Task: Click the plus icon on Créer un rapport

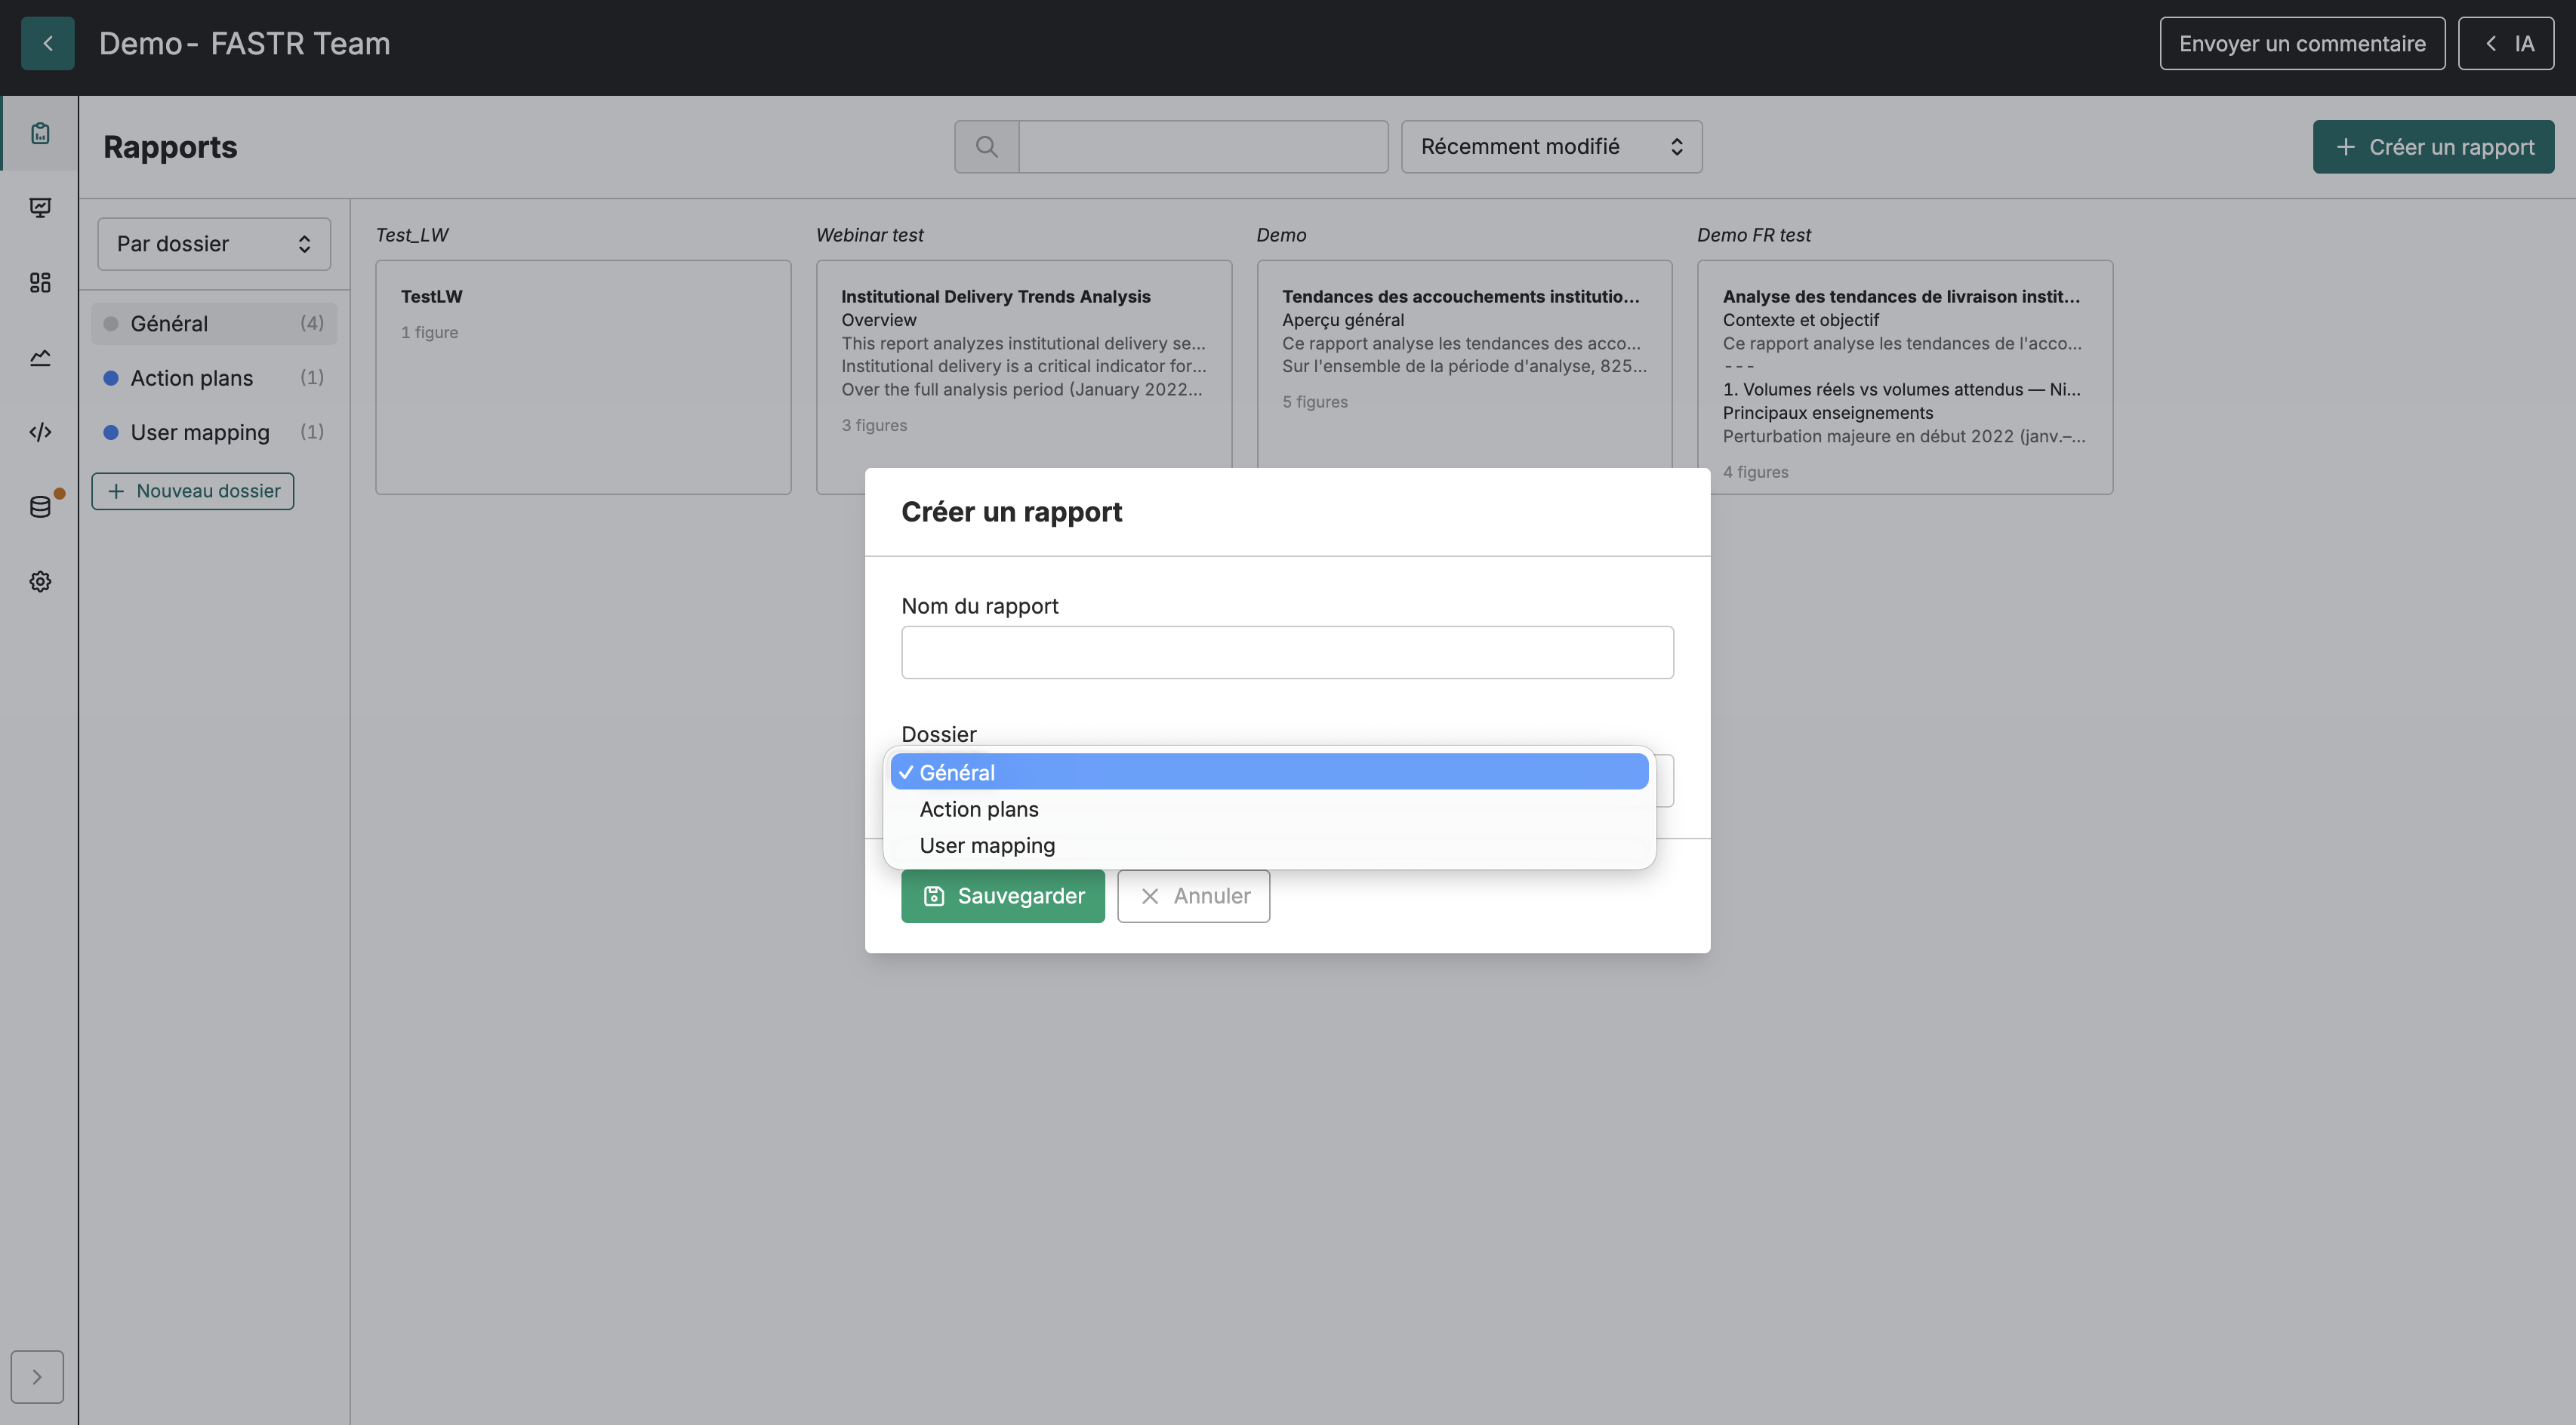Action: (2346, 147)
